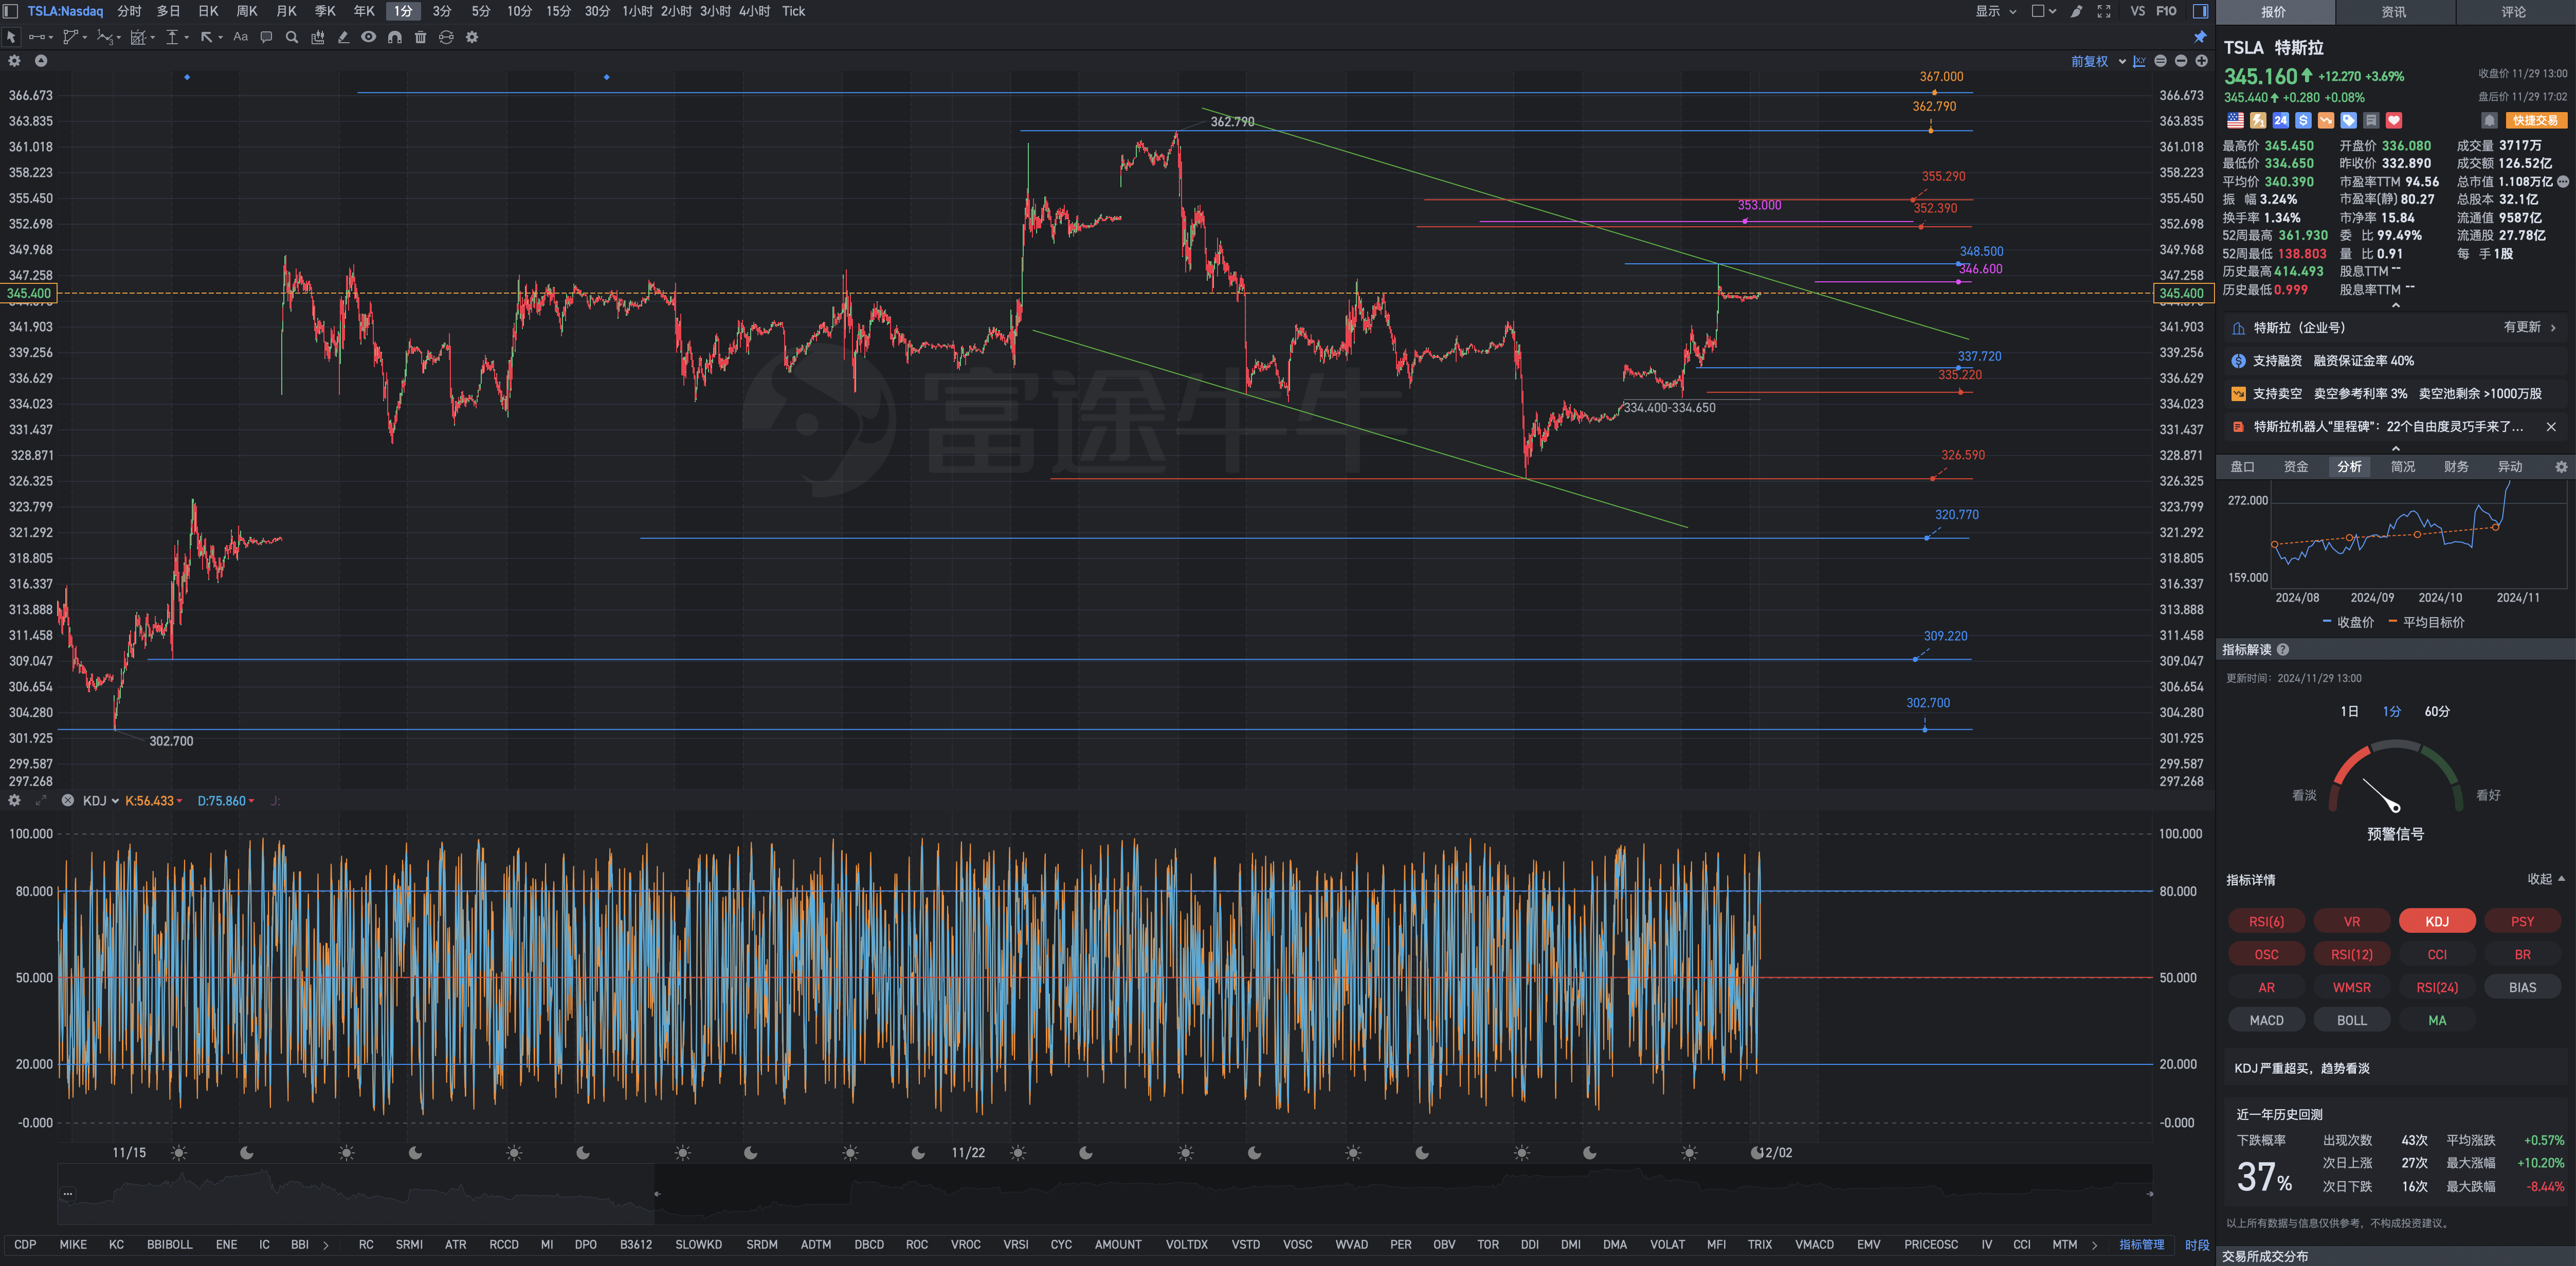Click the 24-hour trading badge icon
The image size is (2576, 1266).
pos(2281,121)
